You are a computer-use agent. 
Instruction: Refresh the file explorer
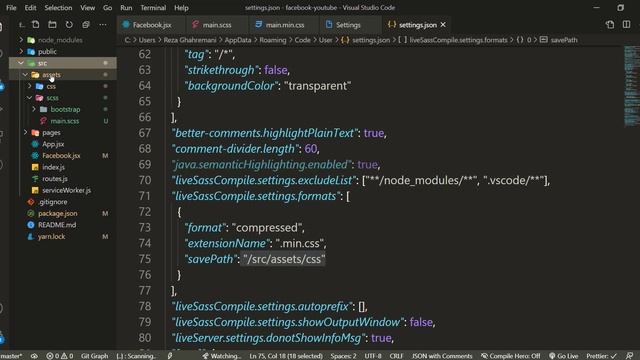tap(69, 25)
